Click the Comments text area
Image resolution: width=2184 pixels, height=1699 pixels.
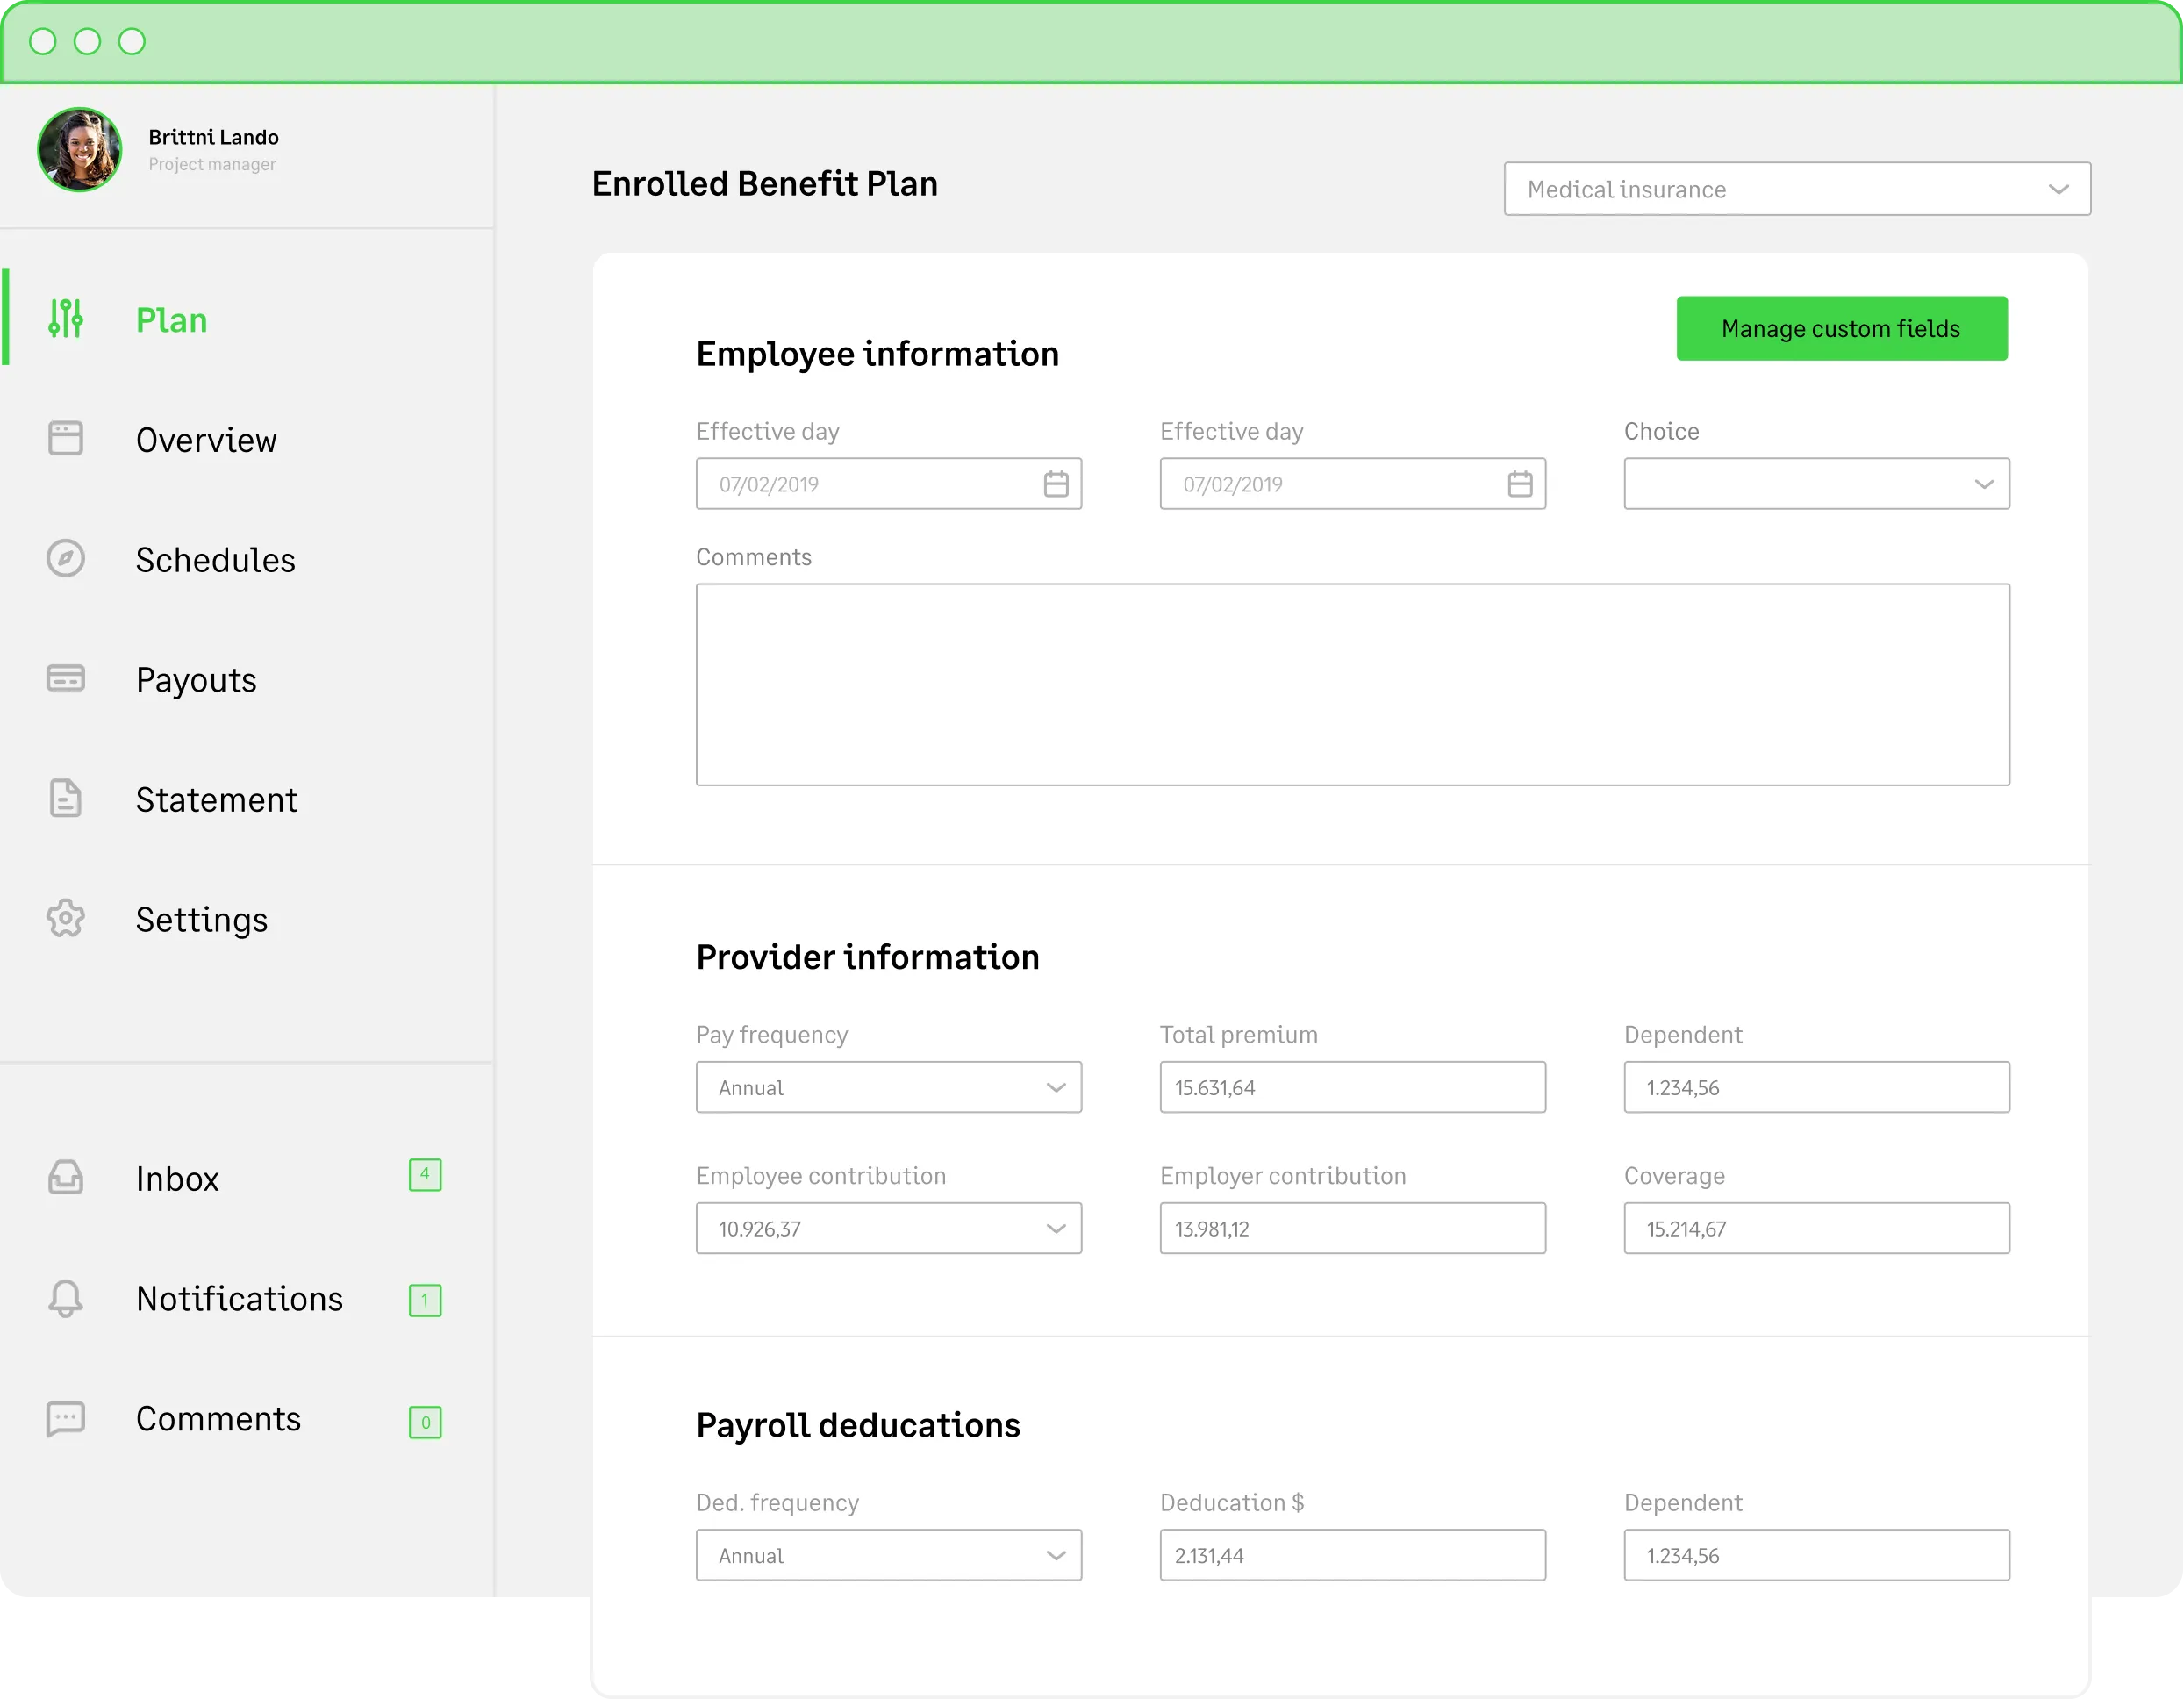pyautogui.click(x=1352, y=685)
